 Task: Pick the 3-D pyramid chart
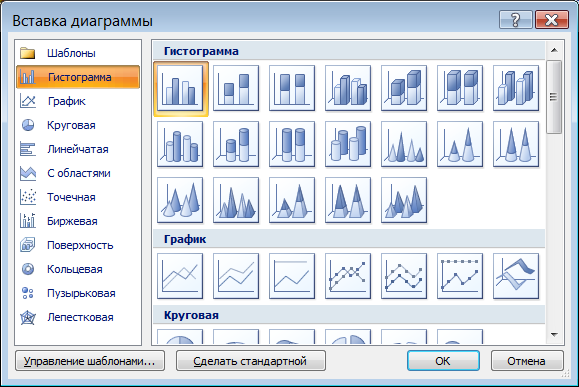click(x=404, y=200)
